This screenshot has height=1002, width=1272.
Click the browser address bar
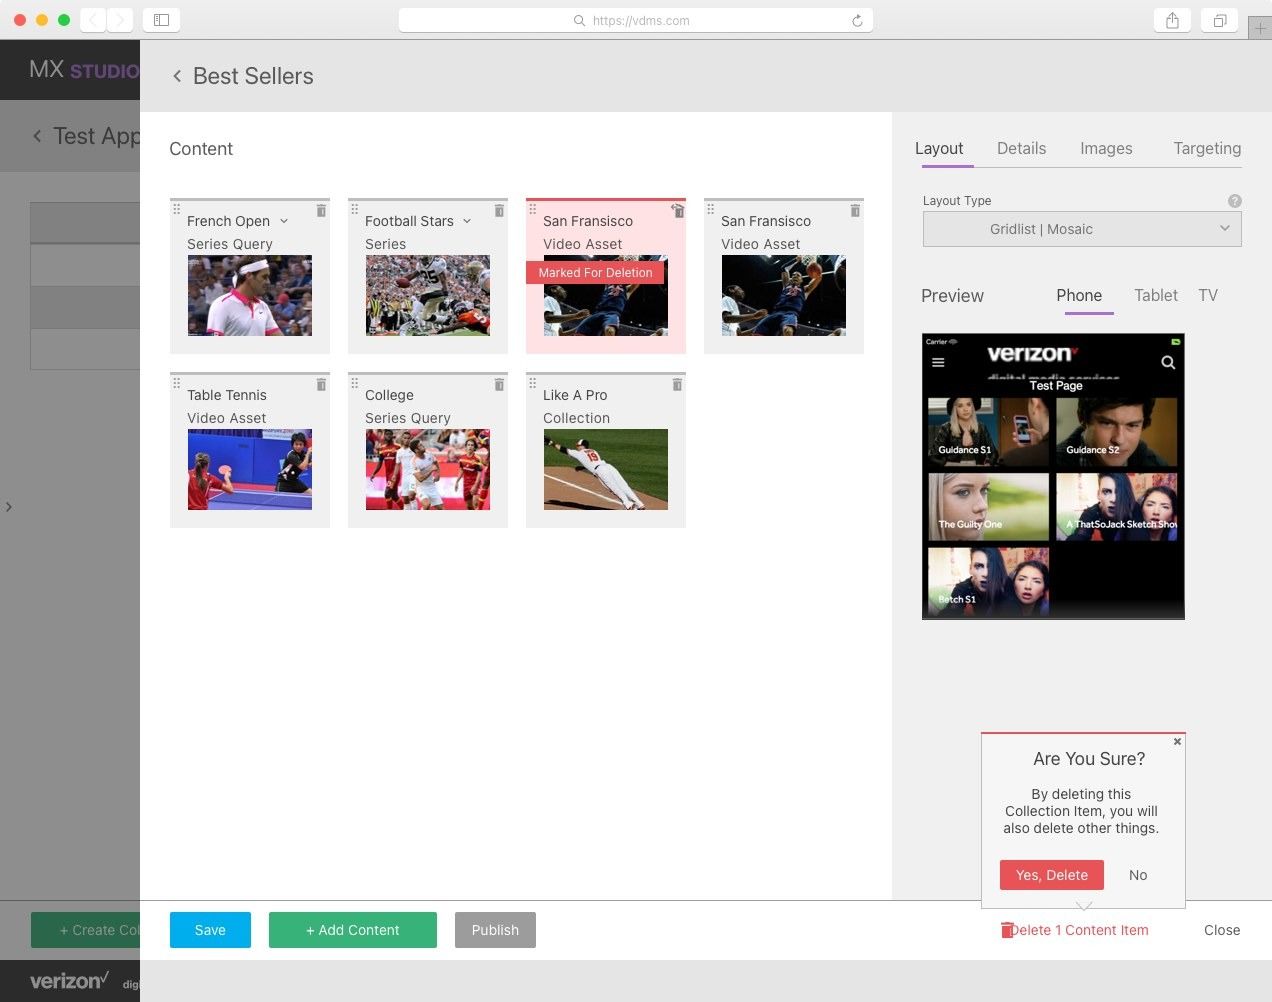636,20
